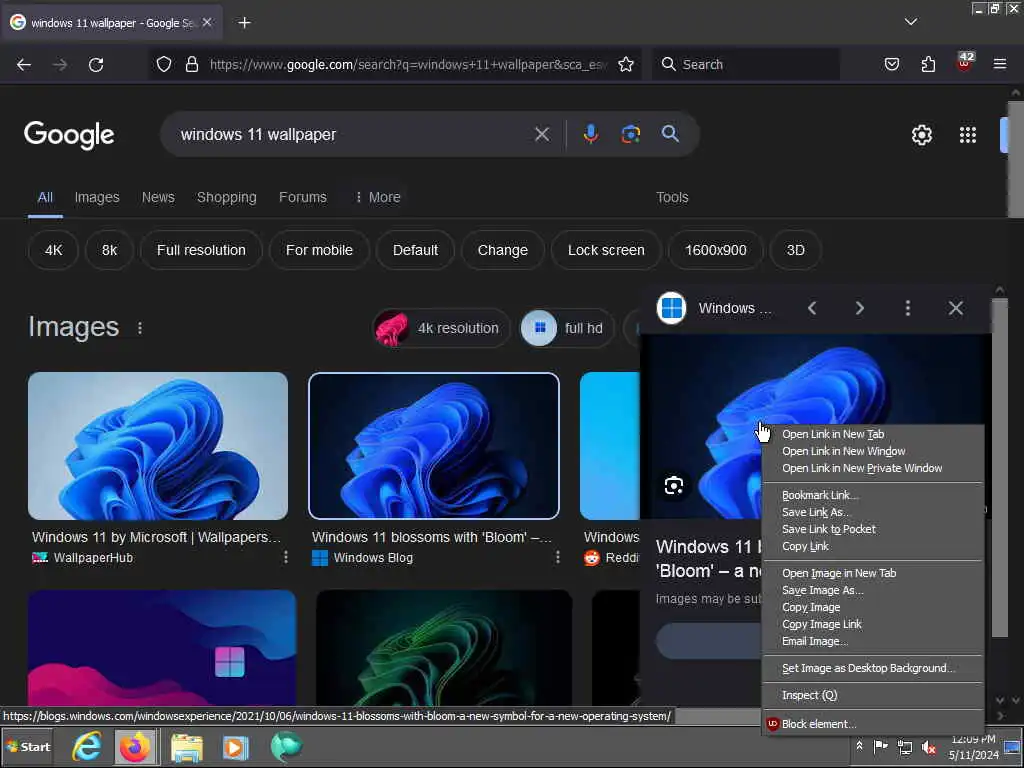This screenshot has width=1024, height=768.
Task: Open the Windows Start button
Action: (x=28, y=746)
